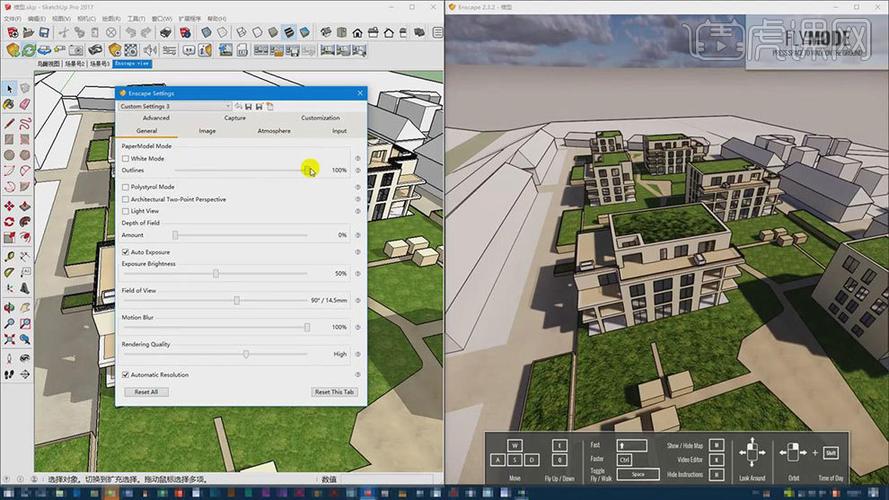
Task: Switch to the Capture tab
Action: click(235, 118)
